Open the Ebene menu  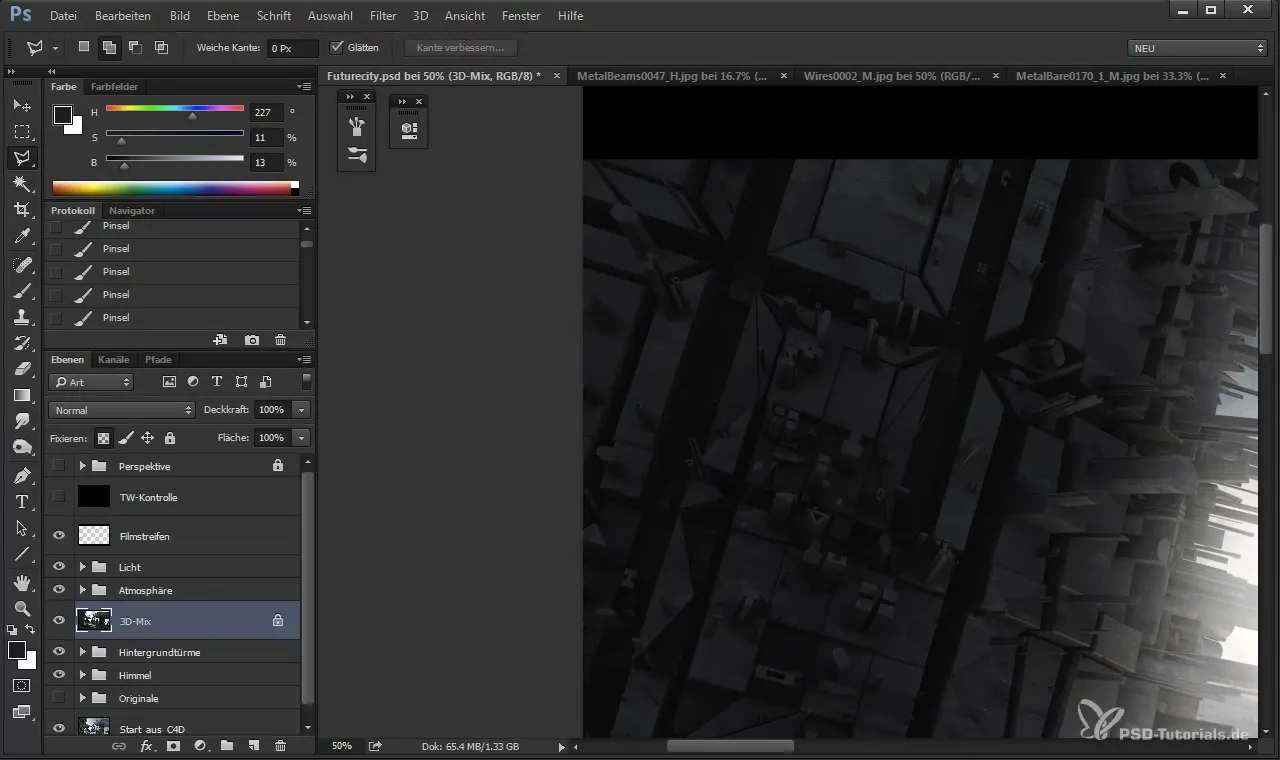click(x=225, y=16)
